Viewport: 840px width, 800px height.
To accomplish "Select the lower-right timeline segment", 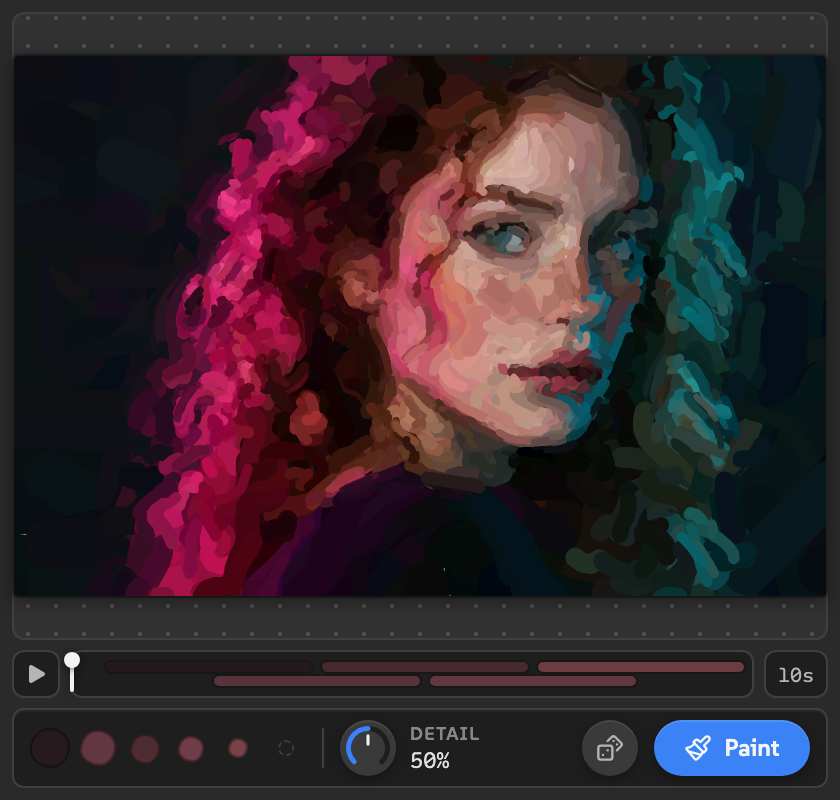I will coord(533,681).
